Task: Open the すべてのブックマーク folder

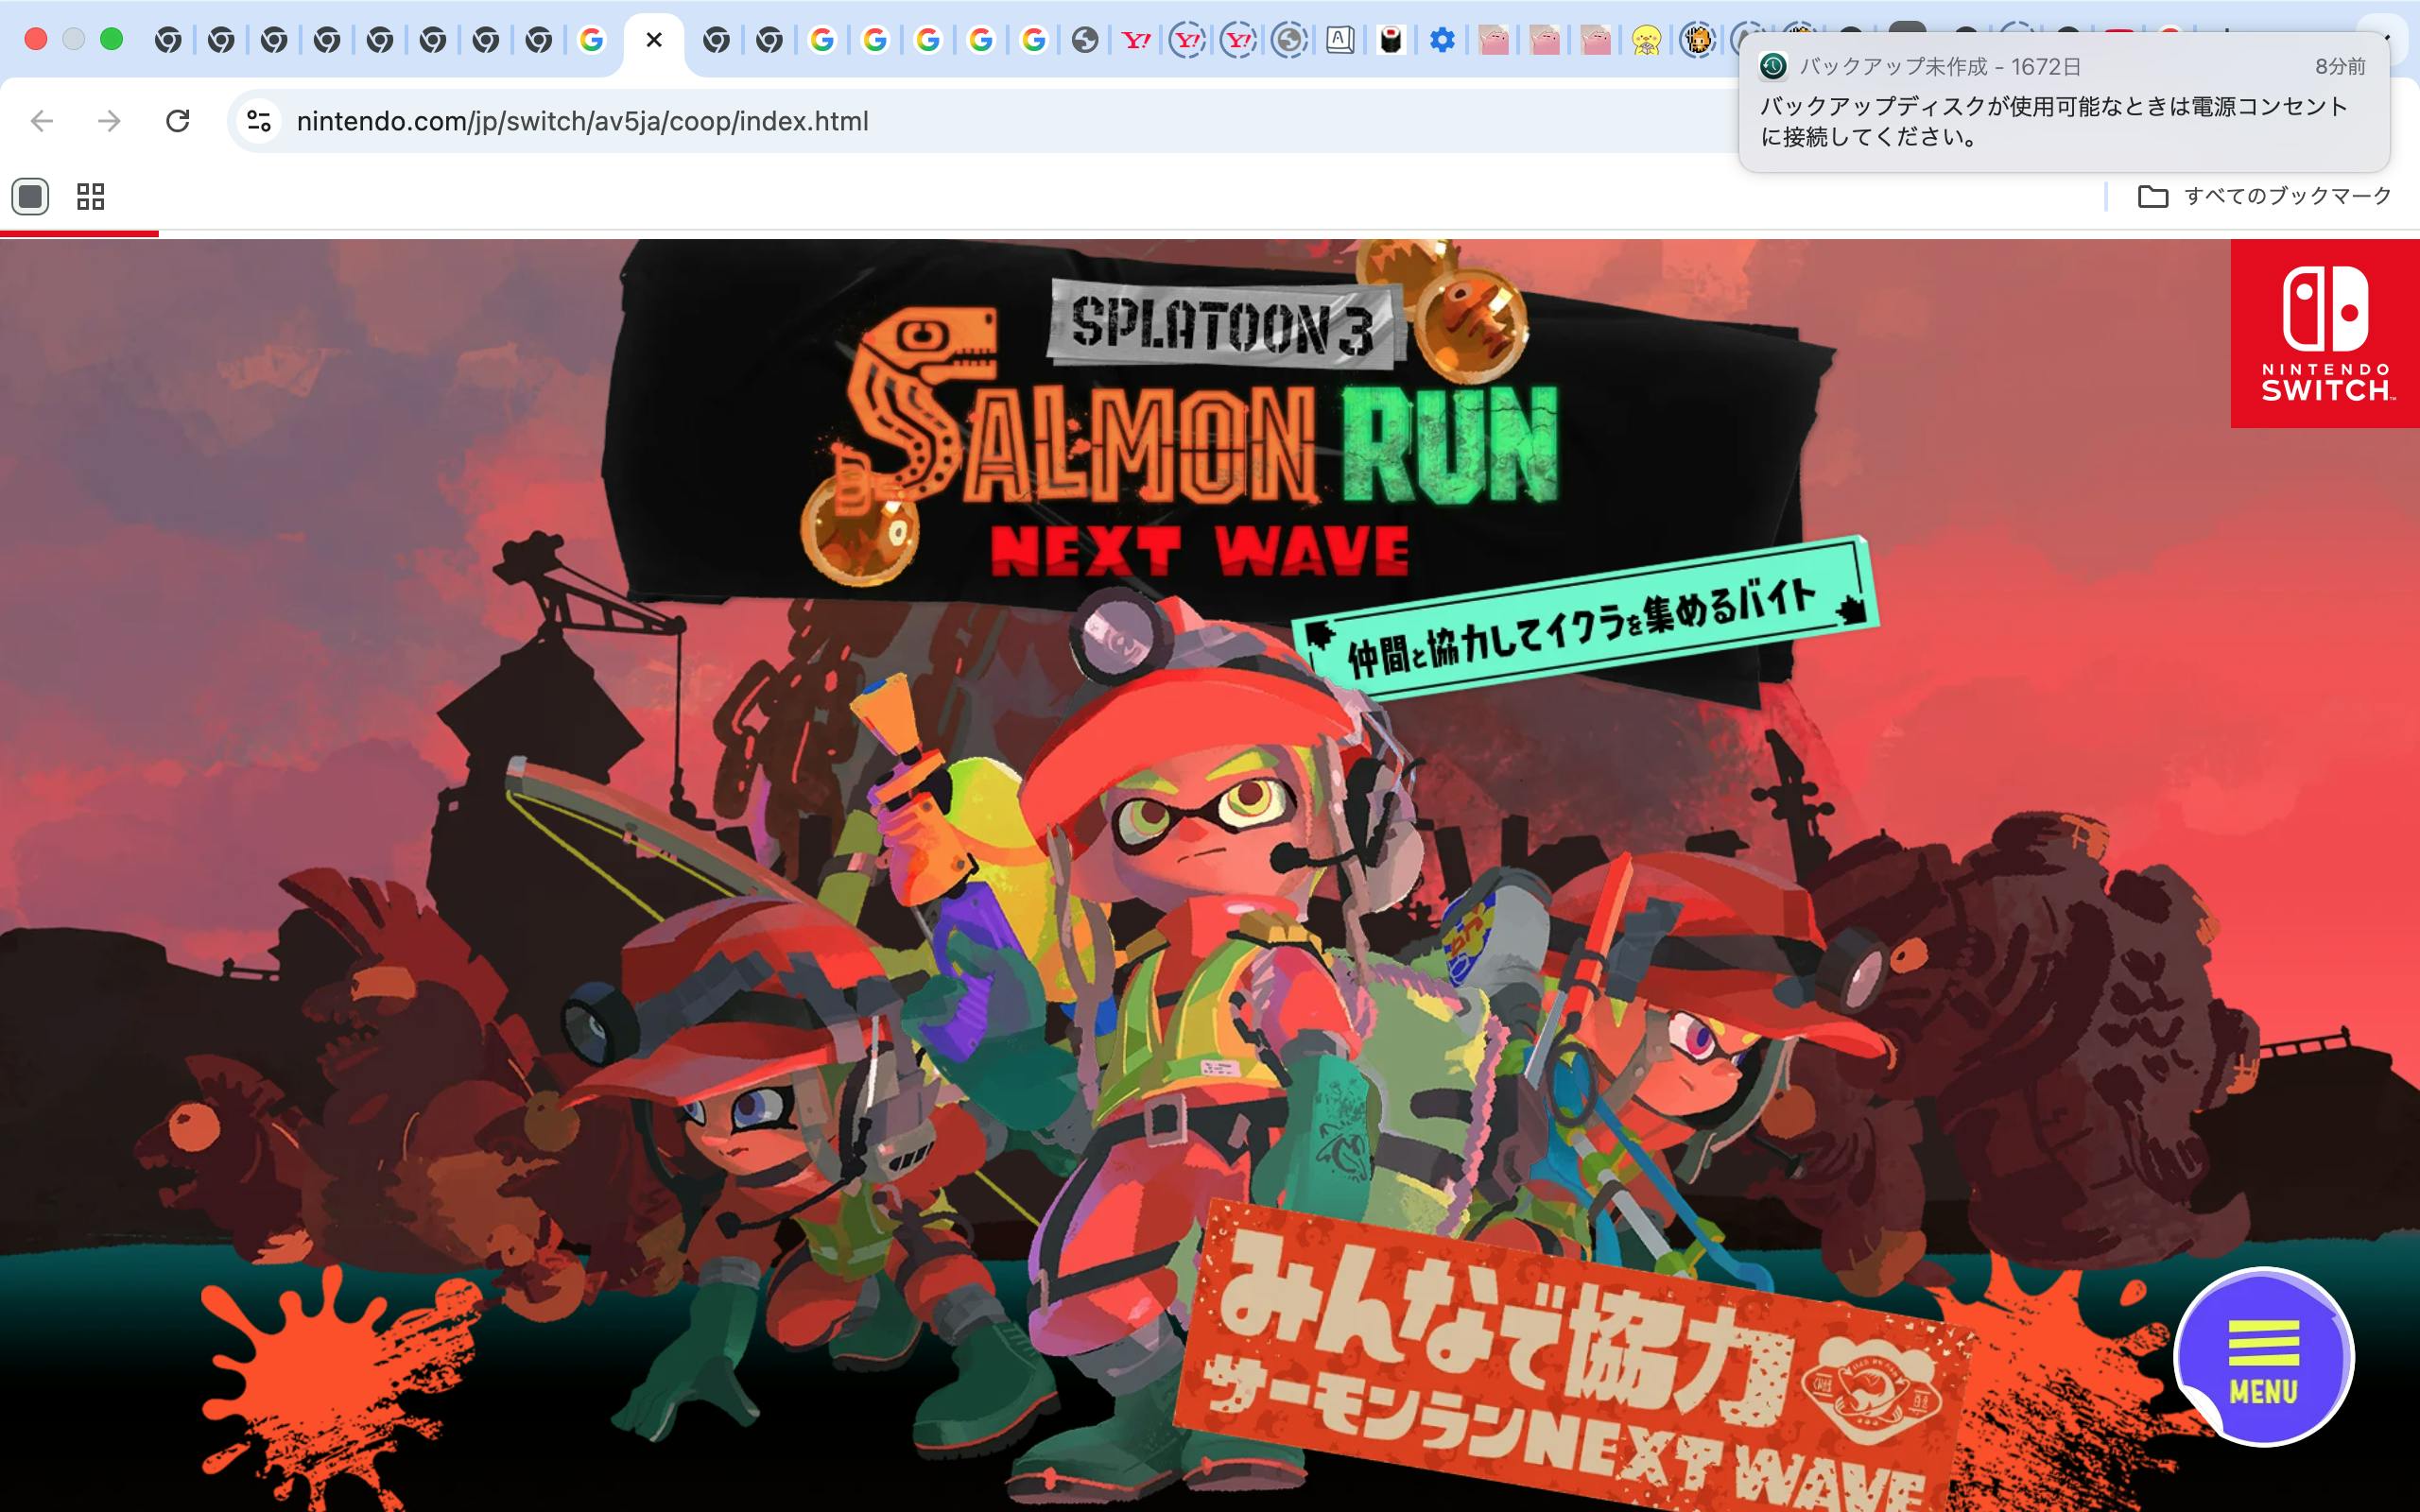Action: tap(2264, 196)
